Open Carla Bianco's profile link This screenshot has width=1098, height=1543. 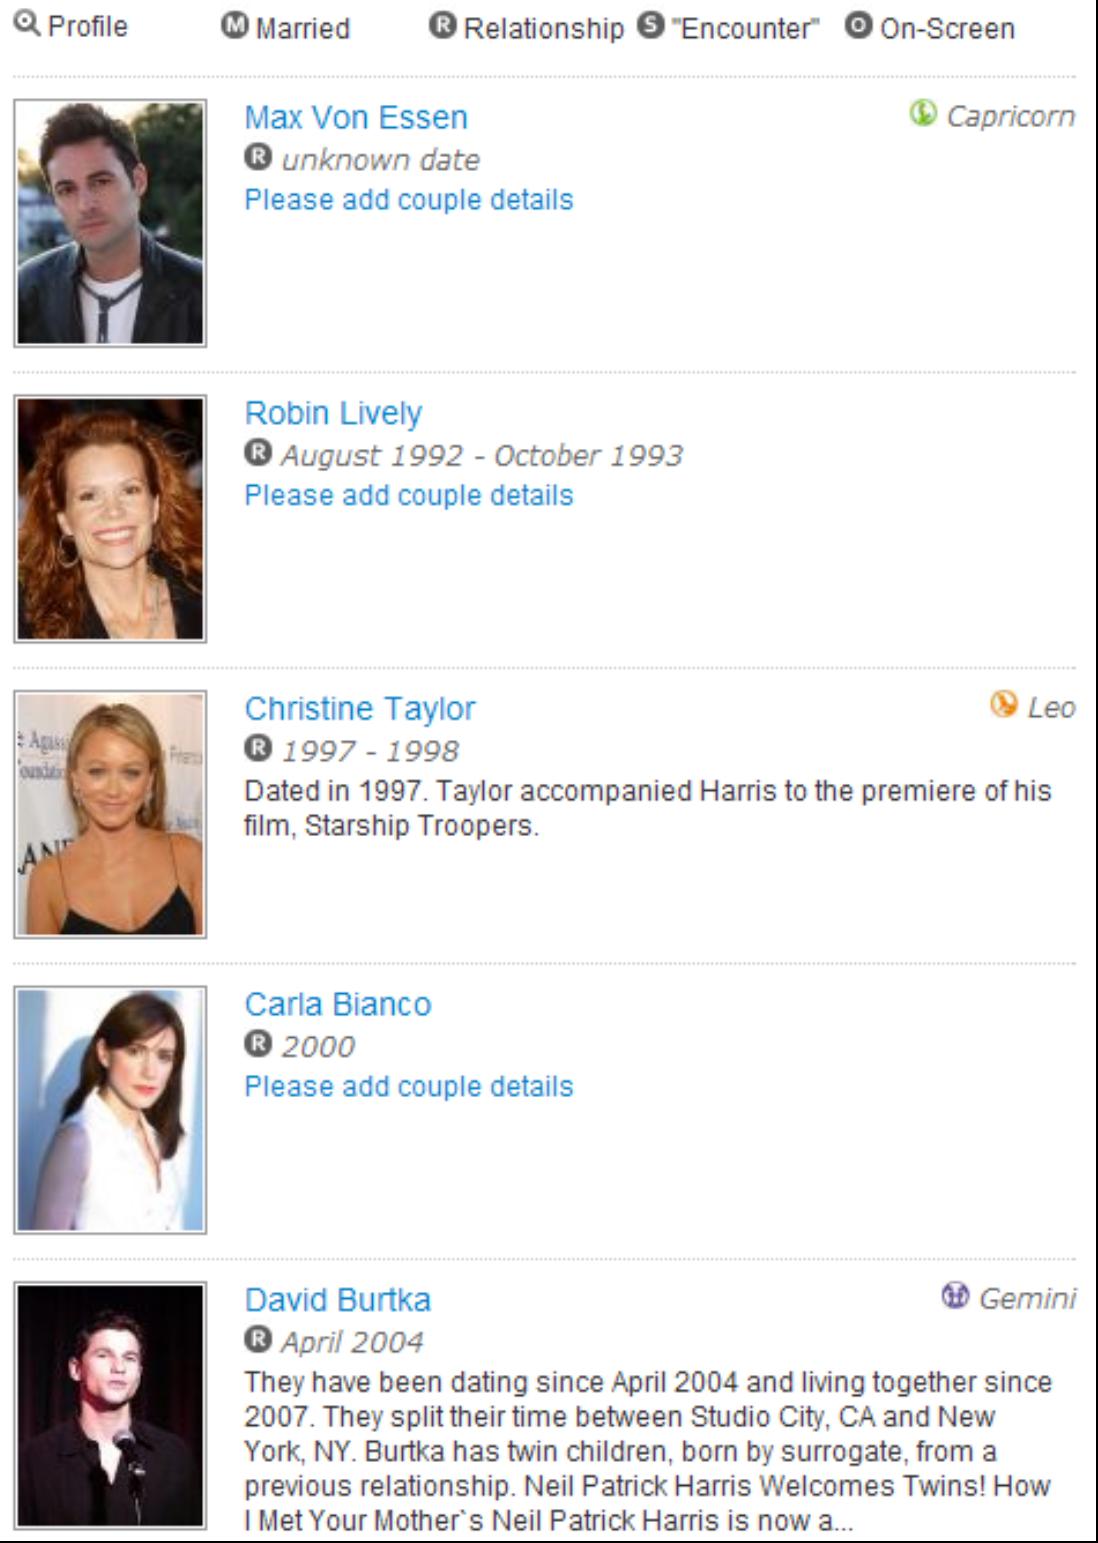pos(338,1004)
